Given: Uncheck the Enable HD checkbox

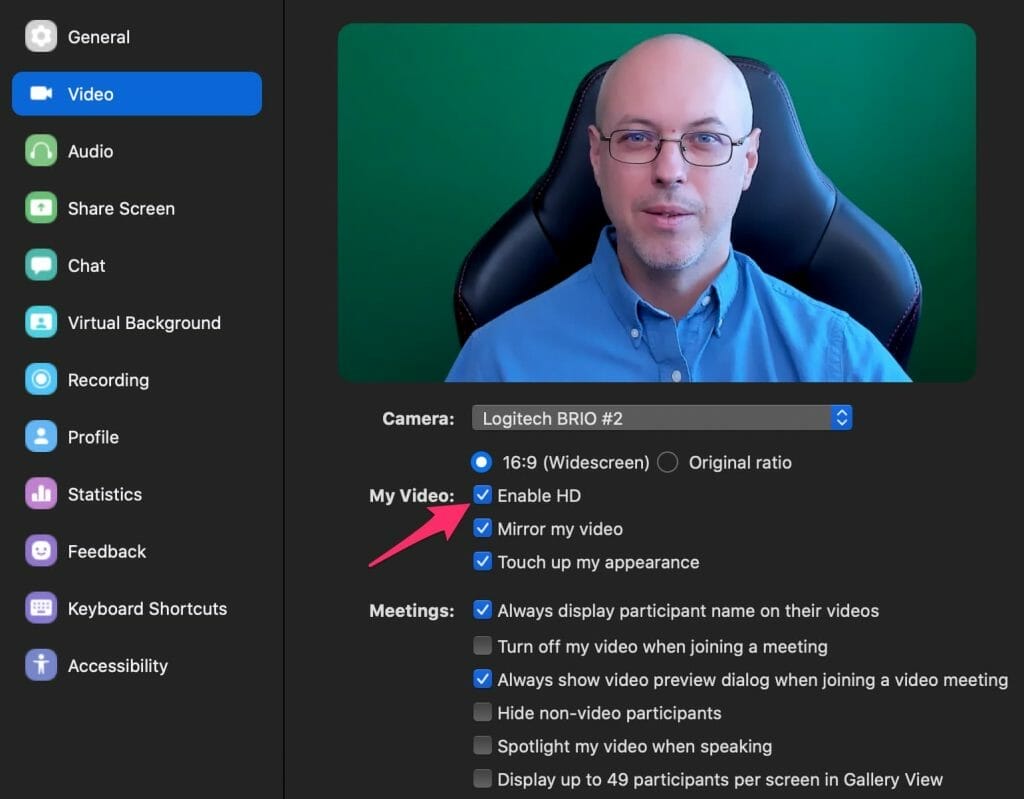Looking at the screenshot, I should 483,495.
